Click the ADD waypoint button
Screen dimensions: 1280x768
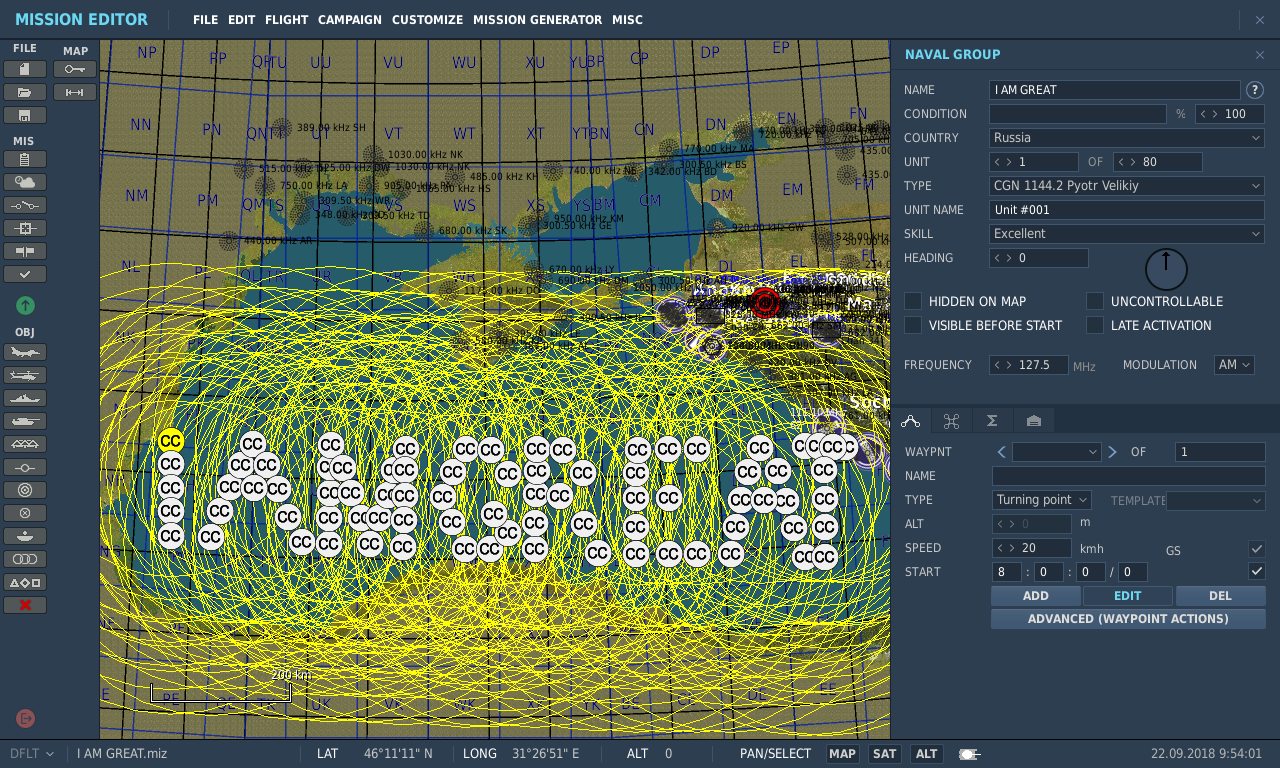(1036, 596)
